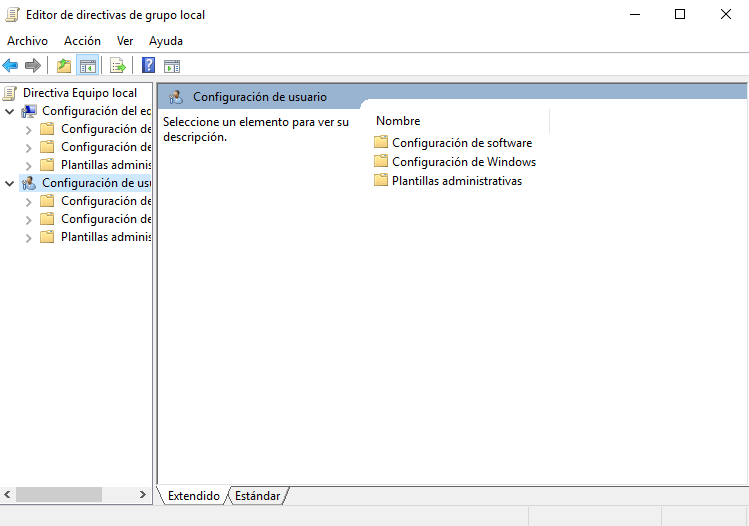Viewport: 749px width, 526px height.
Task: Open the Ayuda menu
Action: point(166,41)
